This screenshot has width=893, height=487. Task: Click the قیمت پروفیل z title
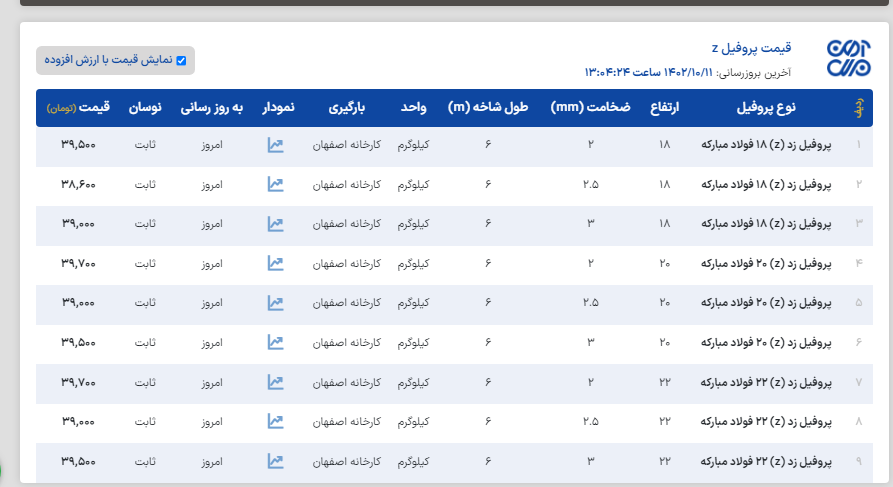pyautogui.click(x=751, y=48)
